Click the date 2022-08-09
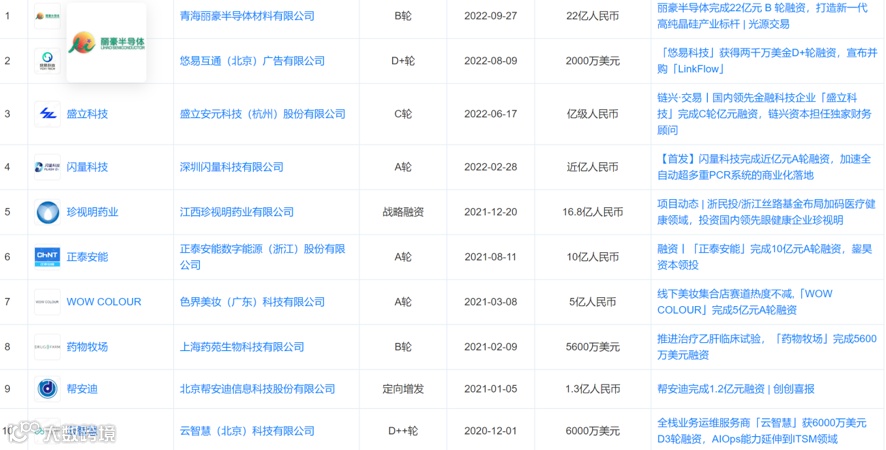This screenshot has width=886, height=450. point(490,61)
